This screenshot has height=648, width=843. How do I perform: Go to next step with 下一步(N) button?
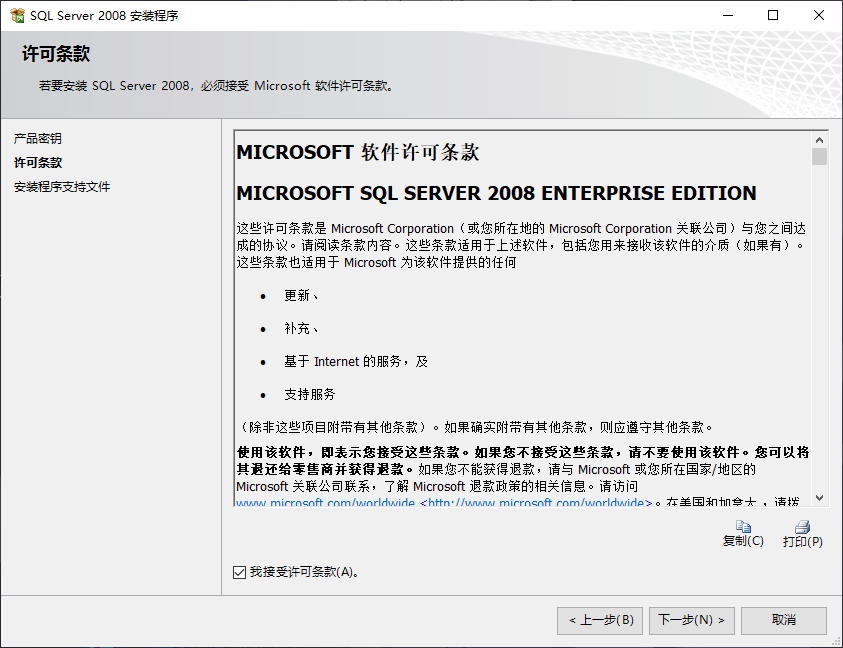coord(691,621)
